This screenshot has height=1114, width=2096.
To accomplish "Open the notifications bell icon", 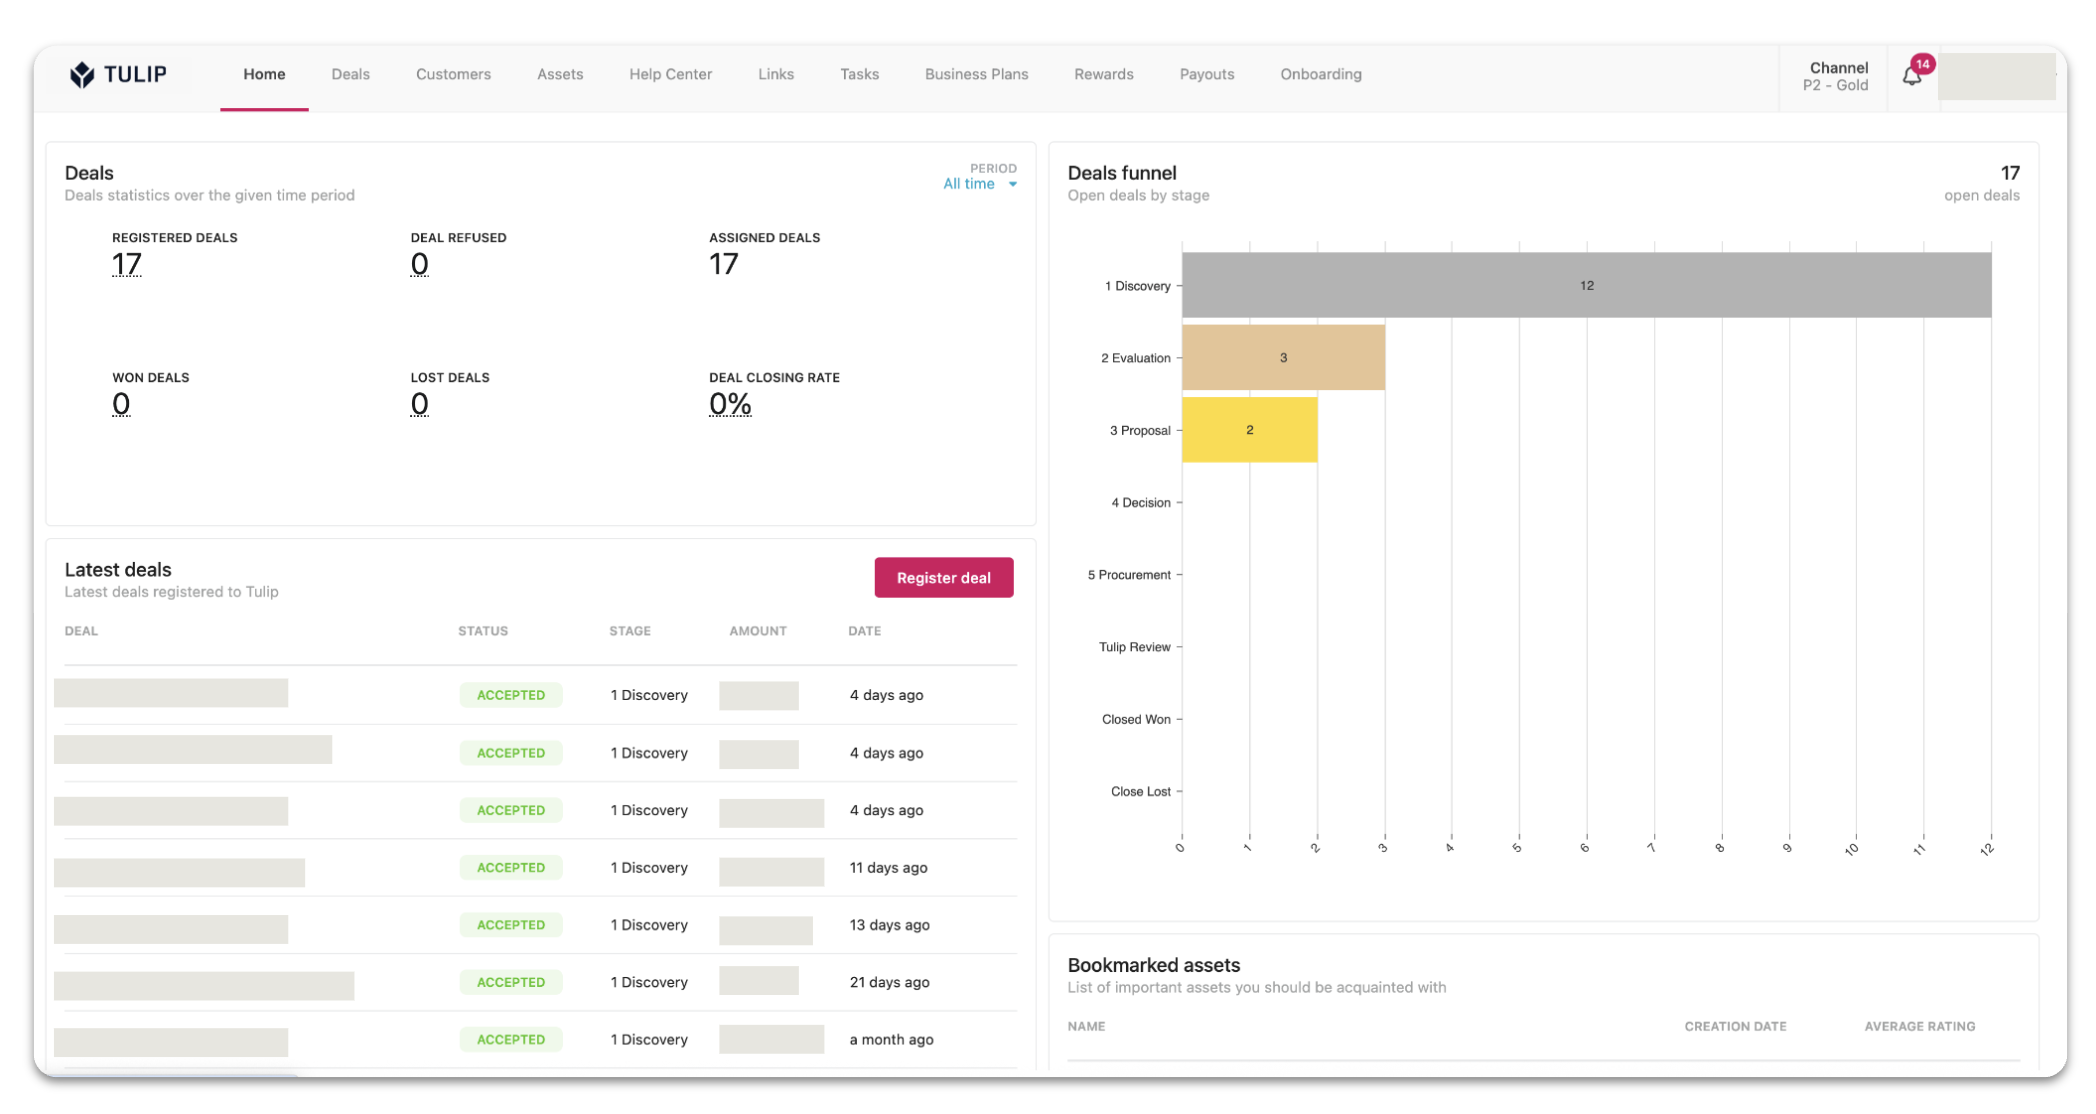I will [x=1911, y=77].
